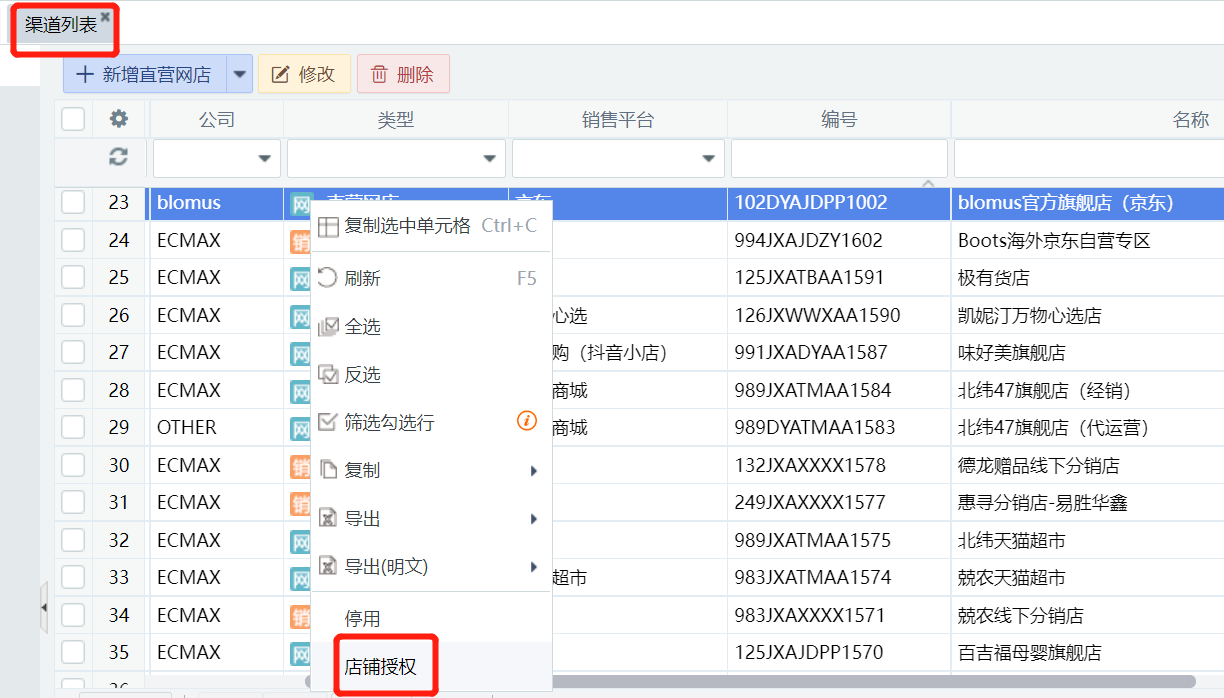Select the name cell 德龙赠品线下分销店
Screen dimensions: 1224x698
coord(1088,465)
